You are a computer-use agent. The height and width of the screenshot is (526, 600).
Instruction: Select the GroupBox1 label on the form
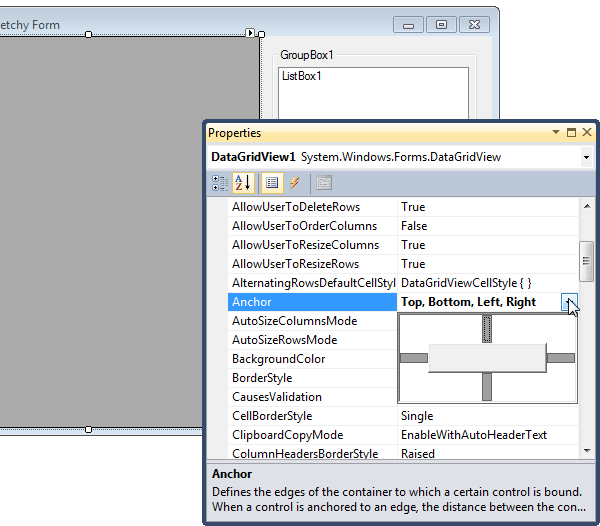tap(307, 55)
